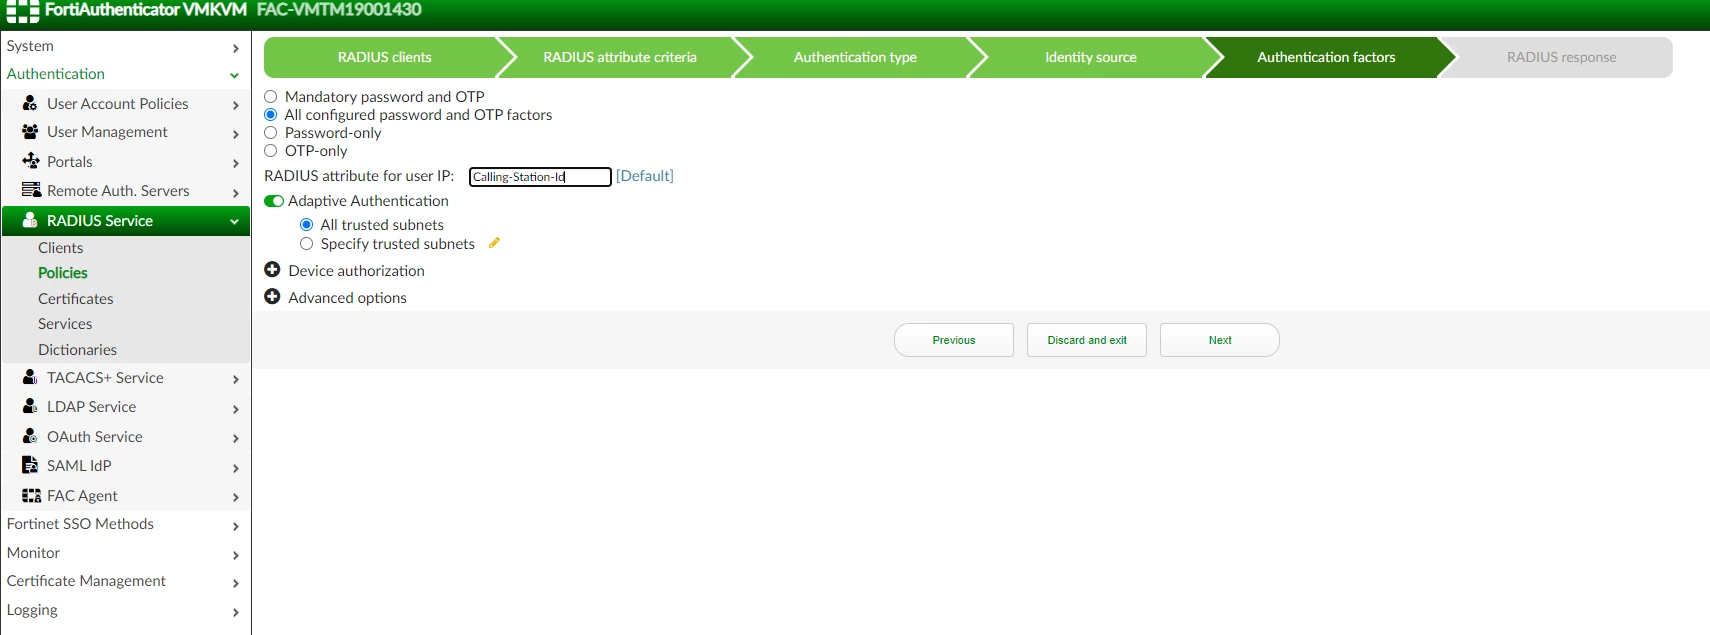This screenshot has width=1710, height=635.
Task: Expand Advanced options label
Action: 348,298
